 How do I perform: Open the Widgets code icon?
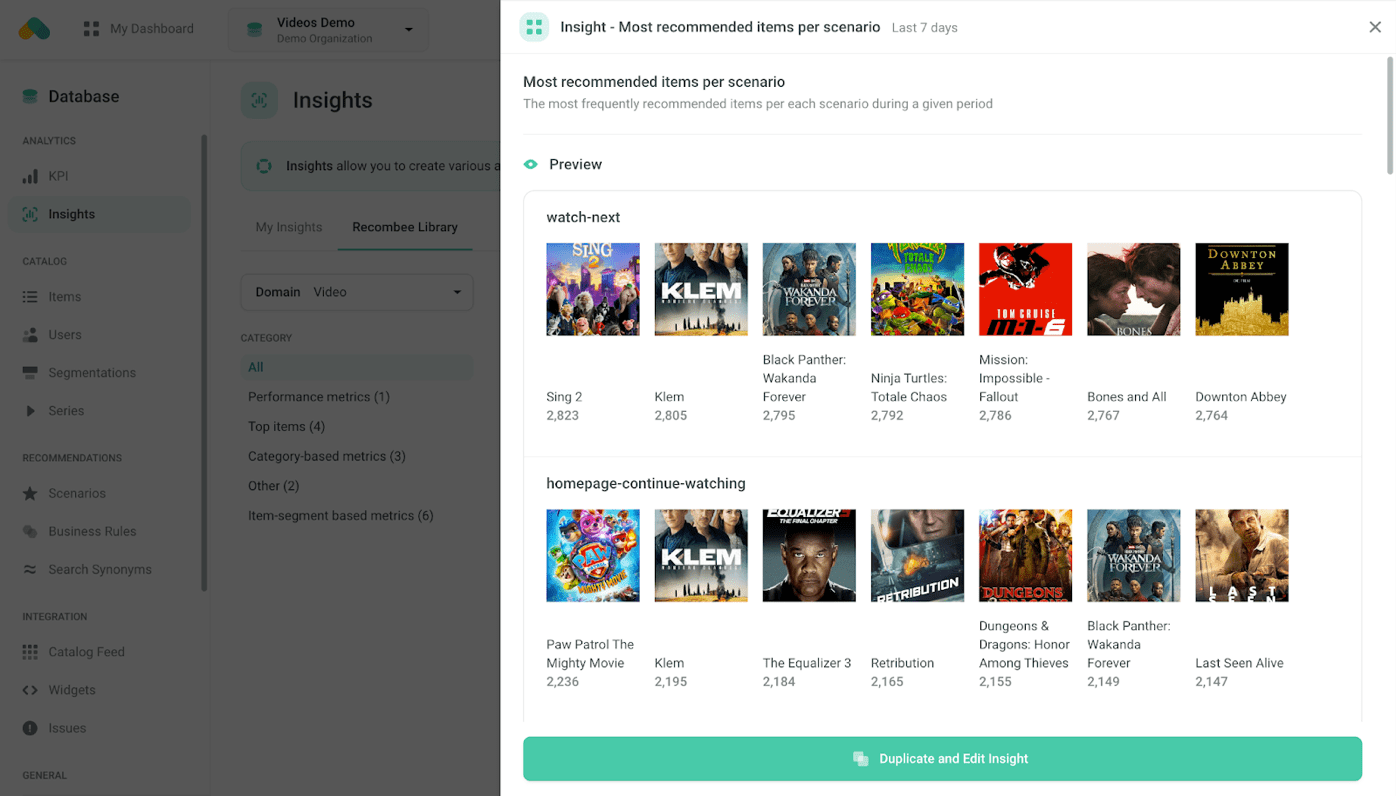click(30, 690)
